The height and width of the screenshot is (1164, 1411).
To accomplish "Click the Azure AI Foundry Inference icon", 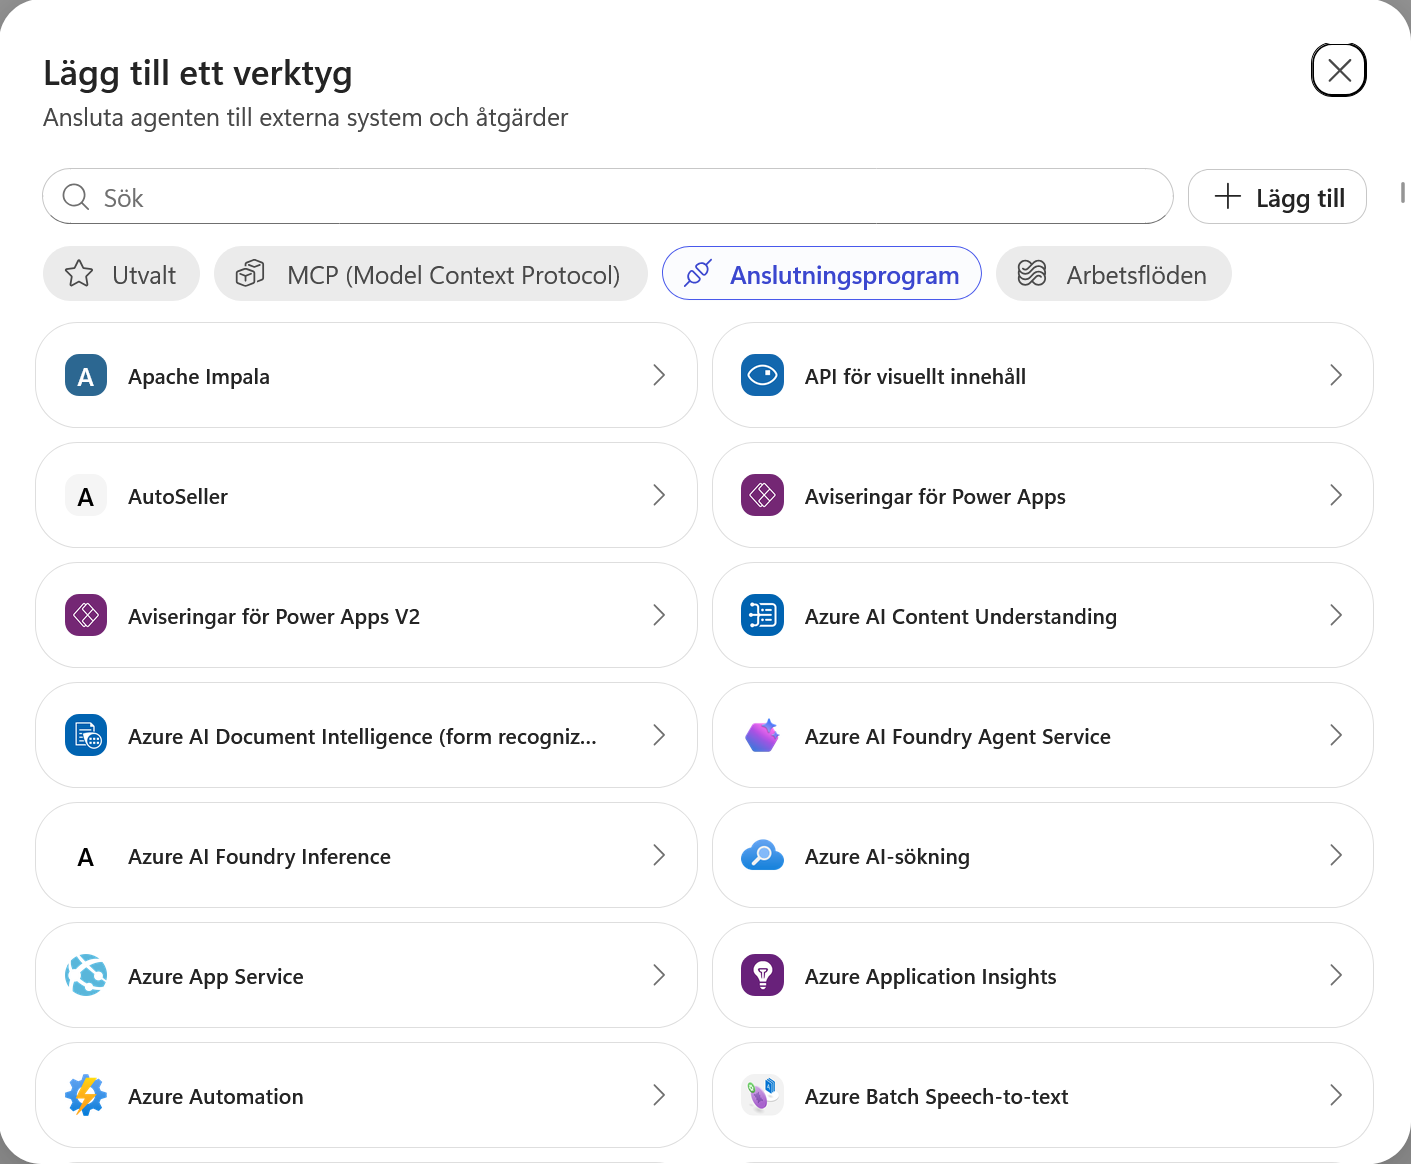I will pos(86,856).
